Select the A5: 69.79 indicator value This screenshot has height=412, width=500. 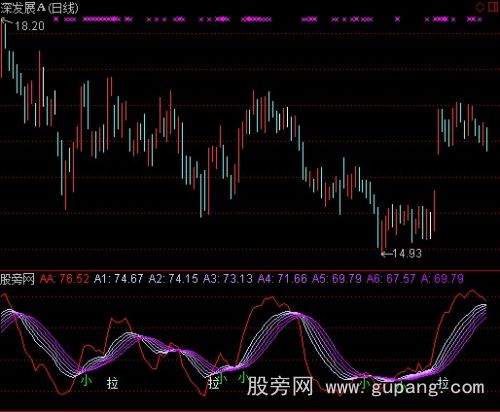[337, 279]
